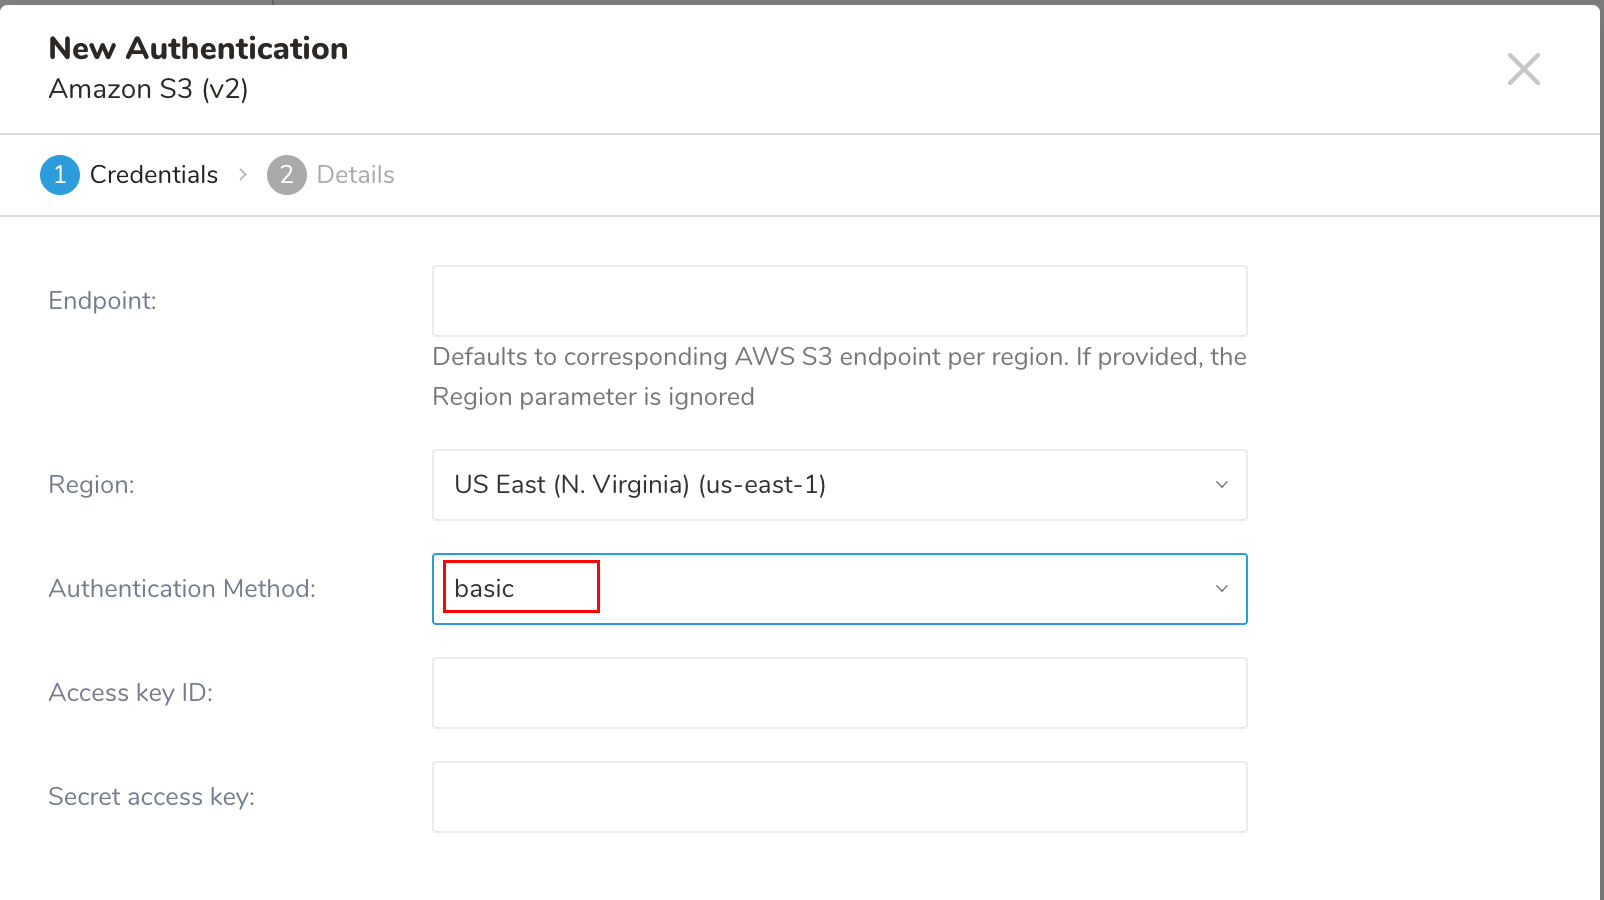Click the "Region:" field label
This screenshot has height=900, width=1604.
click(92, 485)
